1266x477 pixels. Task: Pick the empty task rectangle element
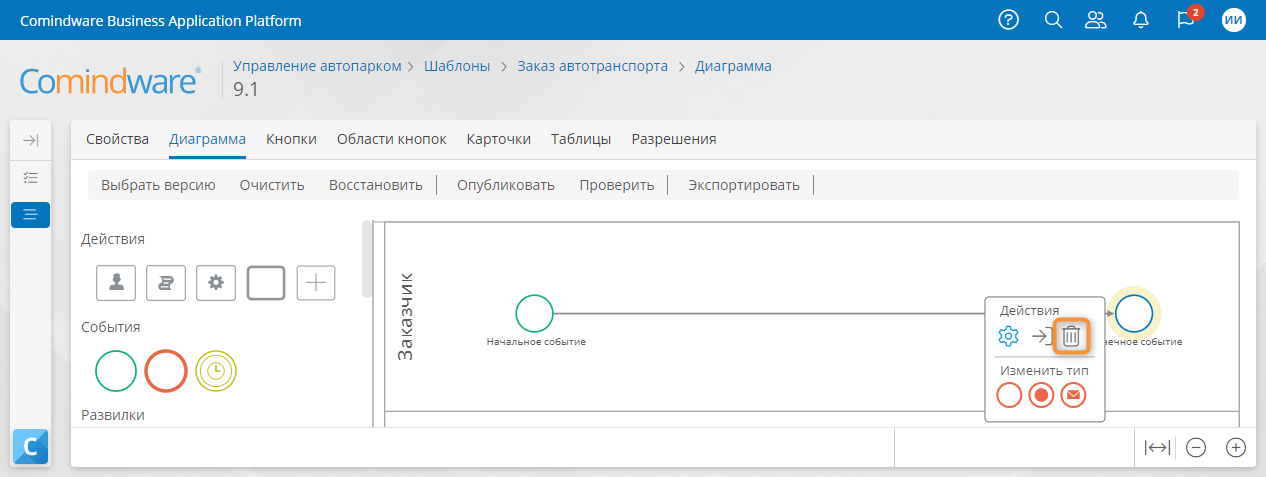pyautogui.click(x=266, y=283)
